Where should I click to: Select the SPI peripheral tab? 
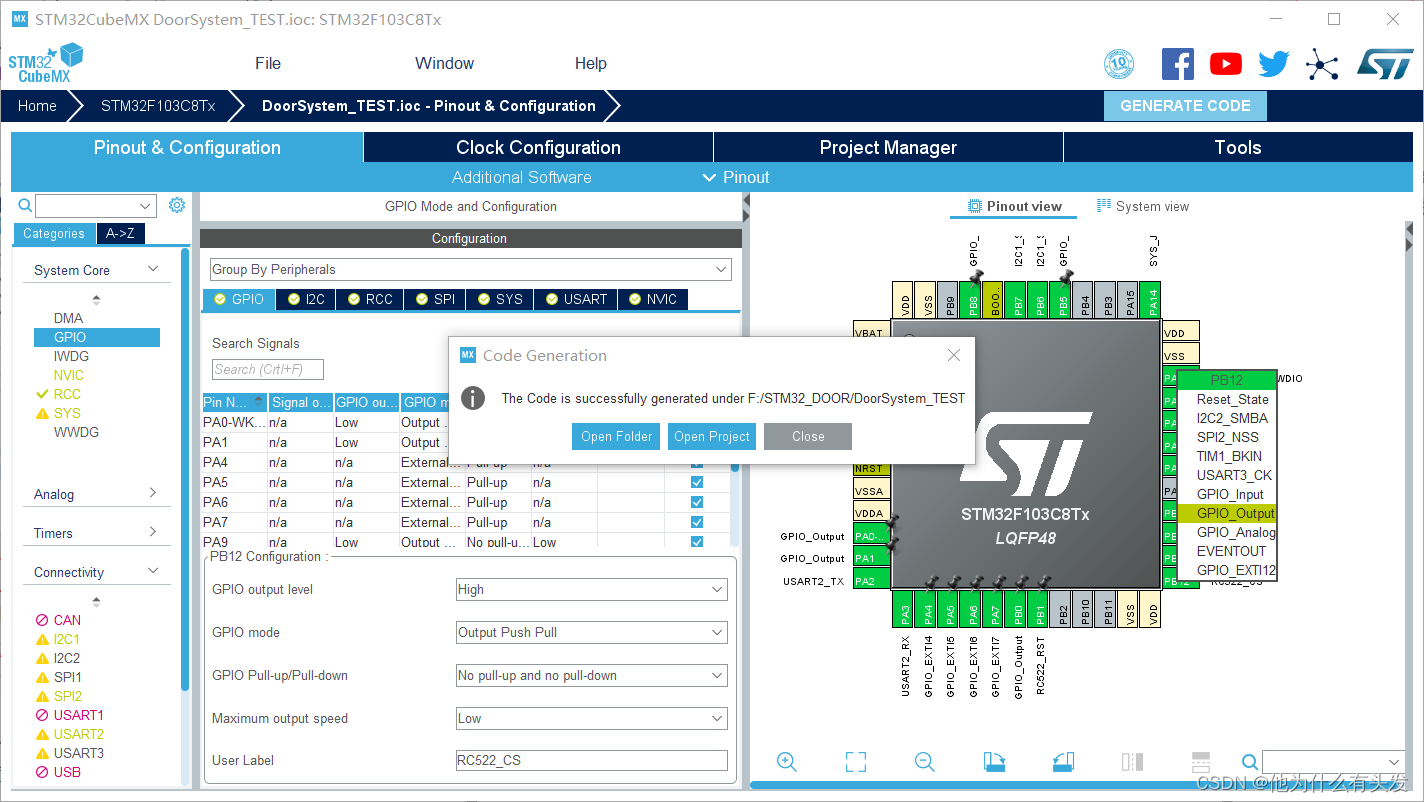coord(435,299)
